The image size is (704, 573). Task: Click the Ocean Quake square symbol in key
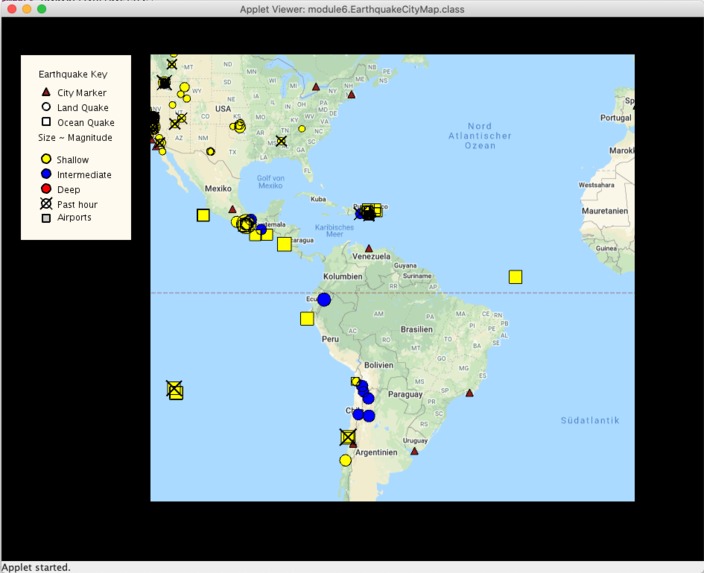(46, 122)
